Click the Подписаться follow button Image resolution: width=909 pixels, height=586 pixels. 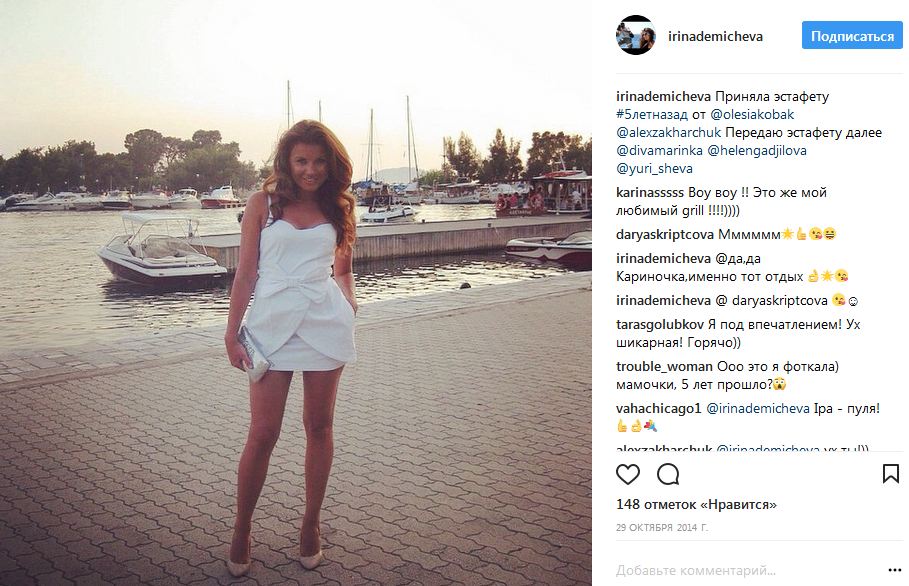852,36
